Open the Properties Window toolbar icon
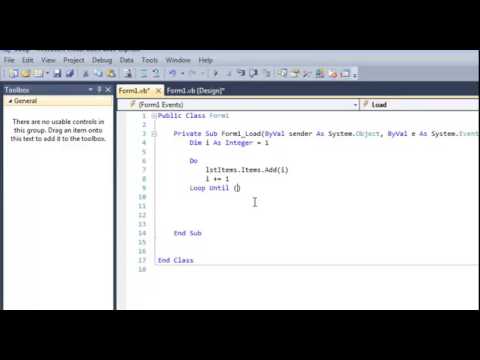Screen dimensions: 480x360 point(295,73)
